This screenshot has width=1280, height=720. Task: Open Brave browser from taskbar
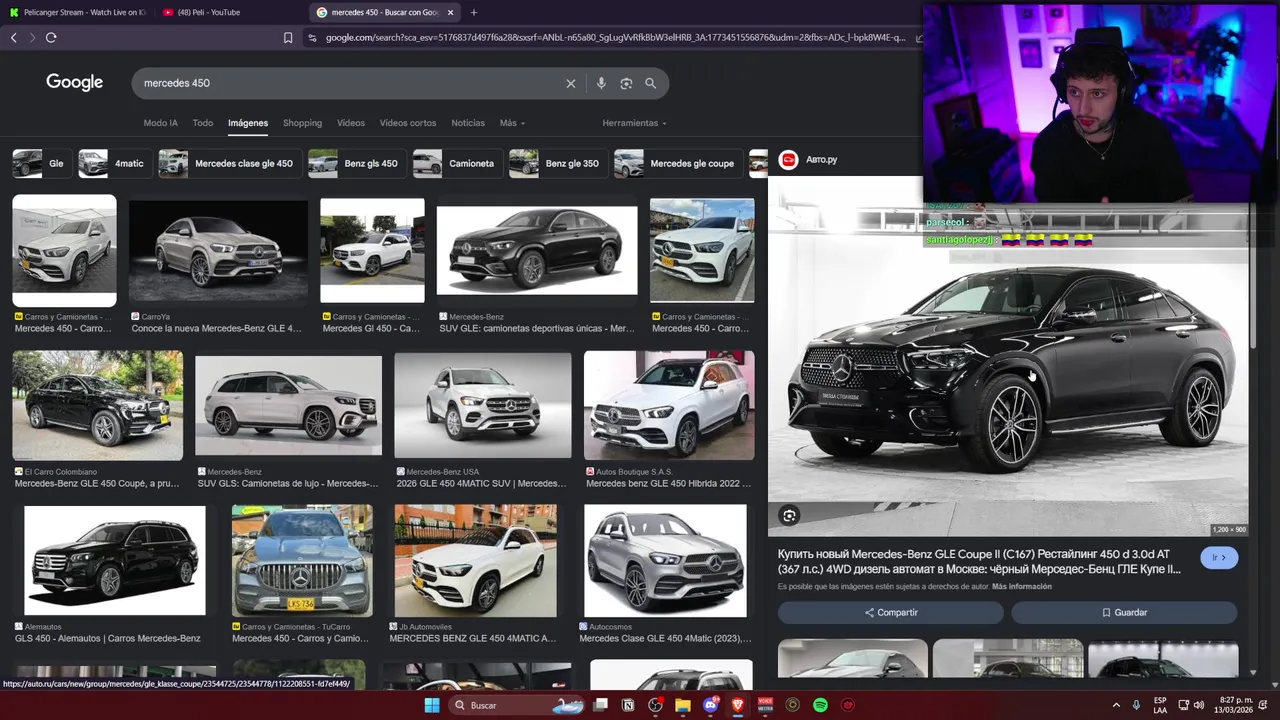pos(738,705)
